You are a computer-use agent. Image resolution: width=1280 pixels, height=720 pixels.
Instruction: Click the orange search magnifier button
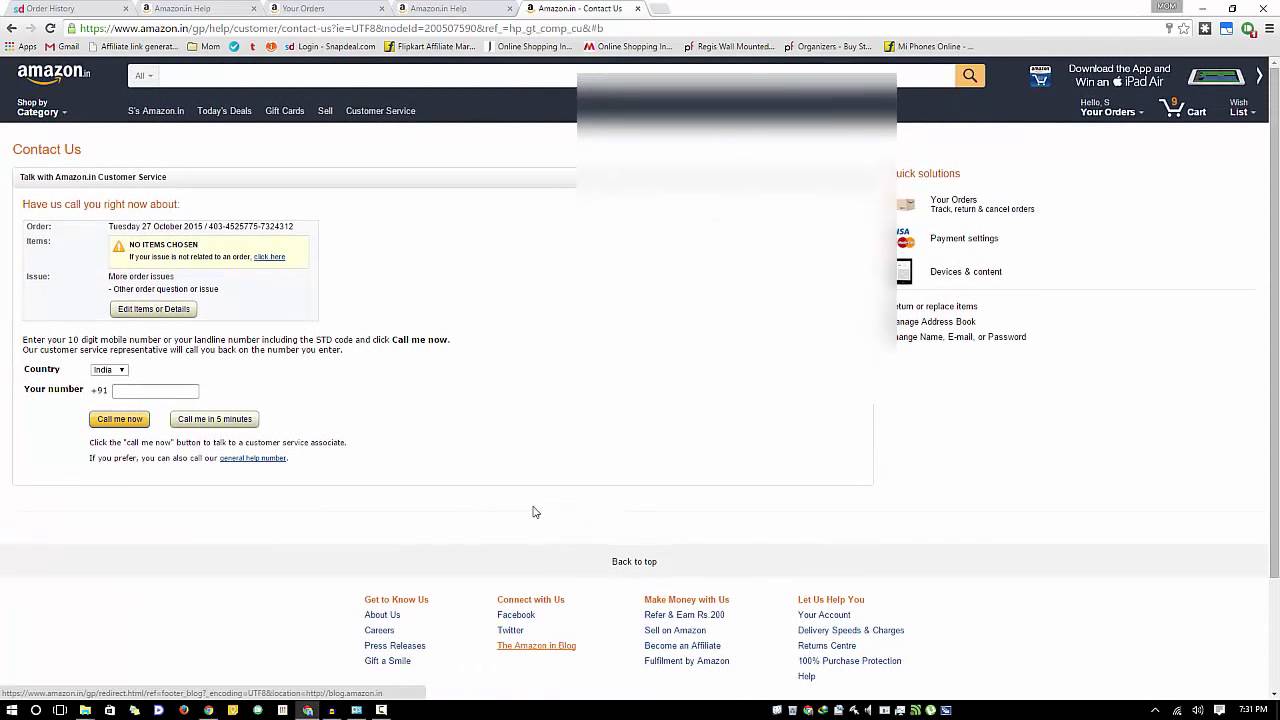[970, 75]
